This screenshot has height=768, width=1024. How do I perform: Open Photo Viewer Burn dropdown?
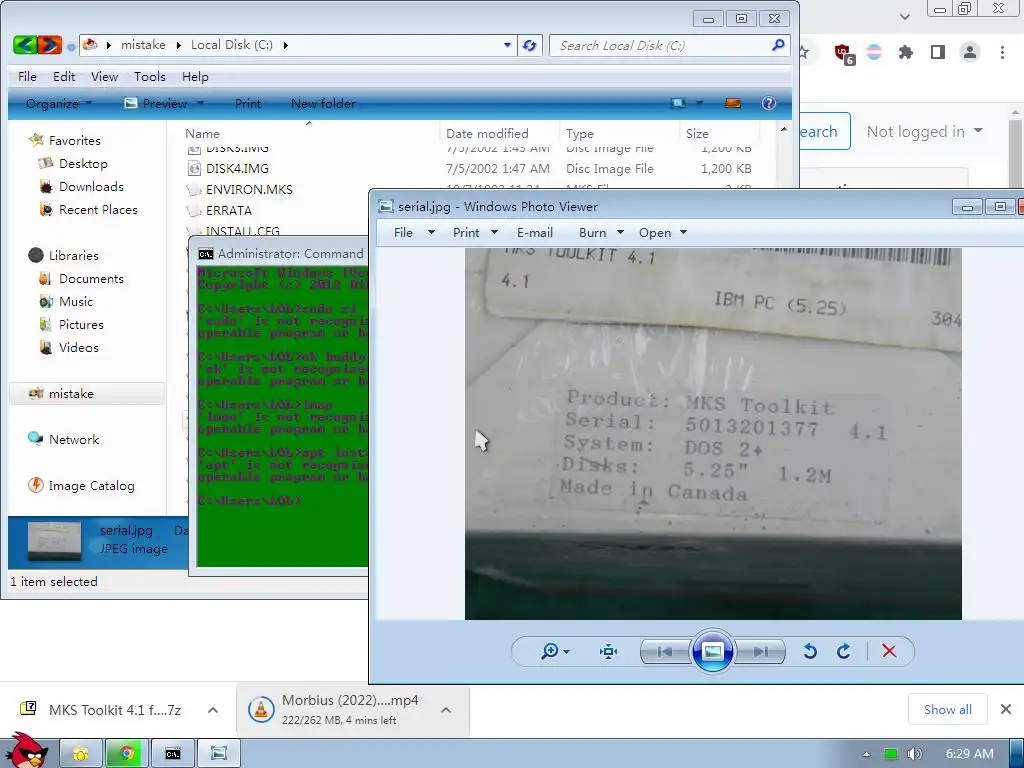601,232
